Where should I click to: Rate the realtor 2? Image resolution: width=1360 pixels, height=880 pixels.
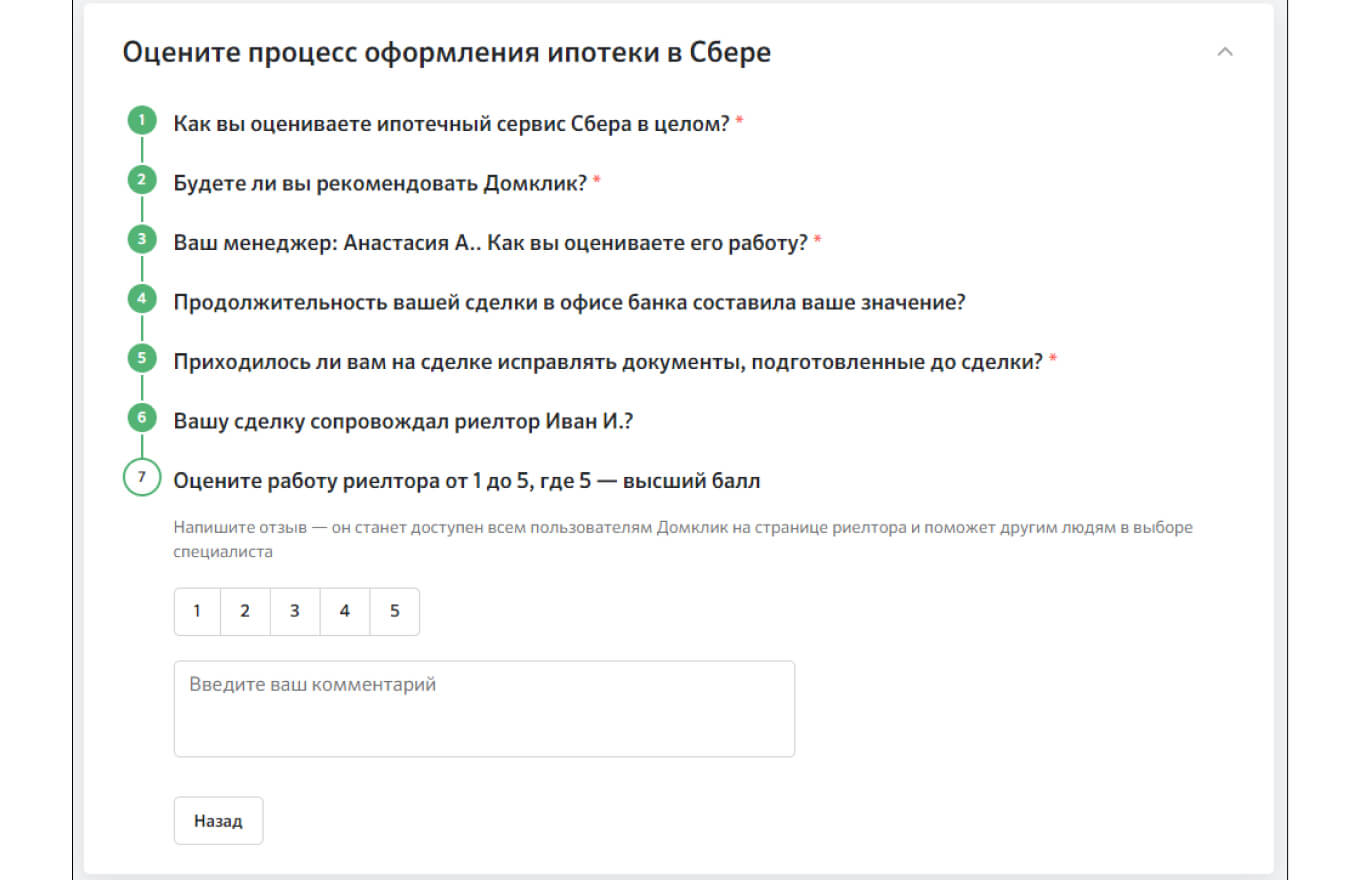click(x=245, y=611)
